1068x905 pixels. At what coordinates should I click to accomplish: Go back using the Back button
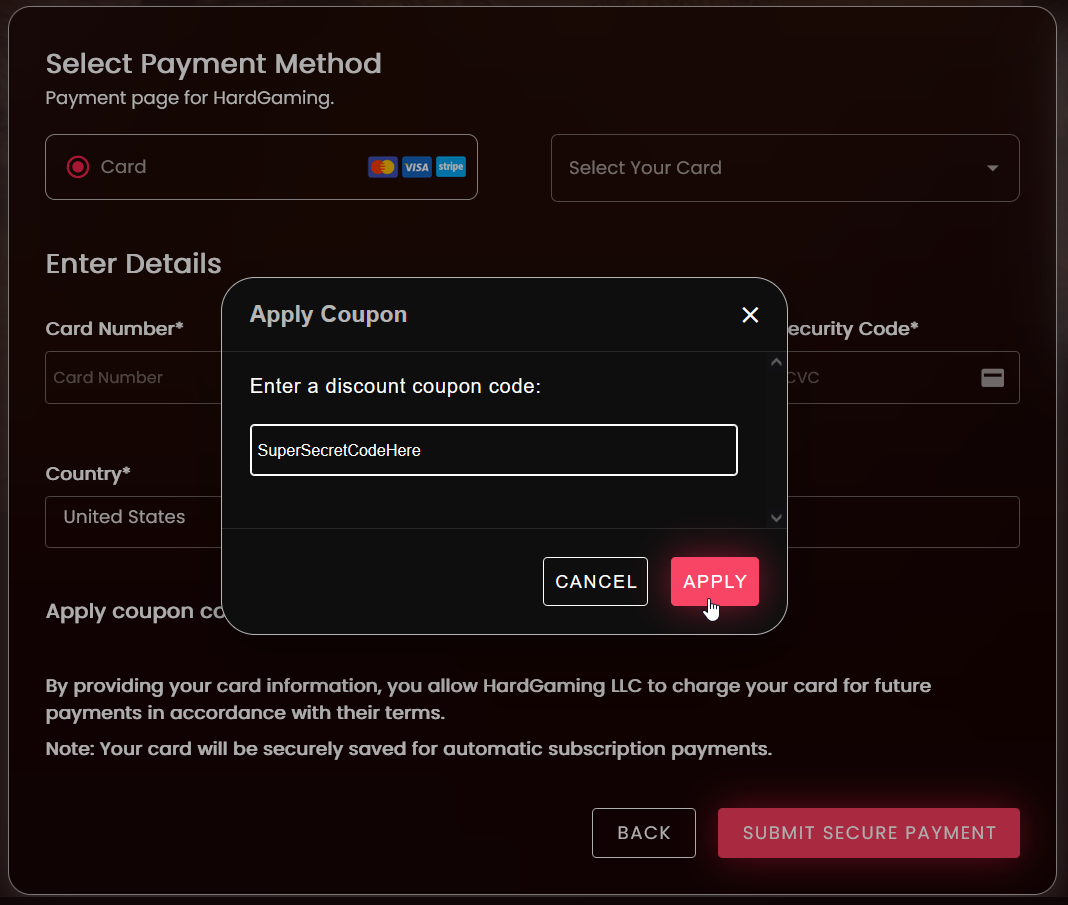coord(643,833)
